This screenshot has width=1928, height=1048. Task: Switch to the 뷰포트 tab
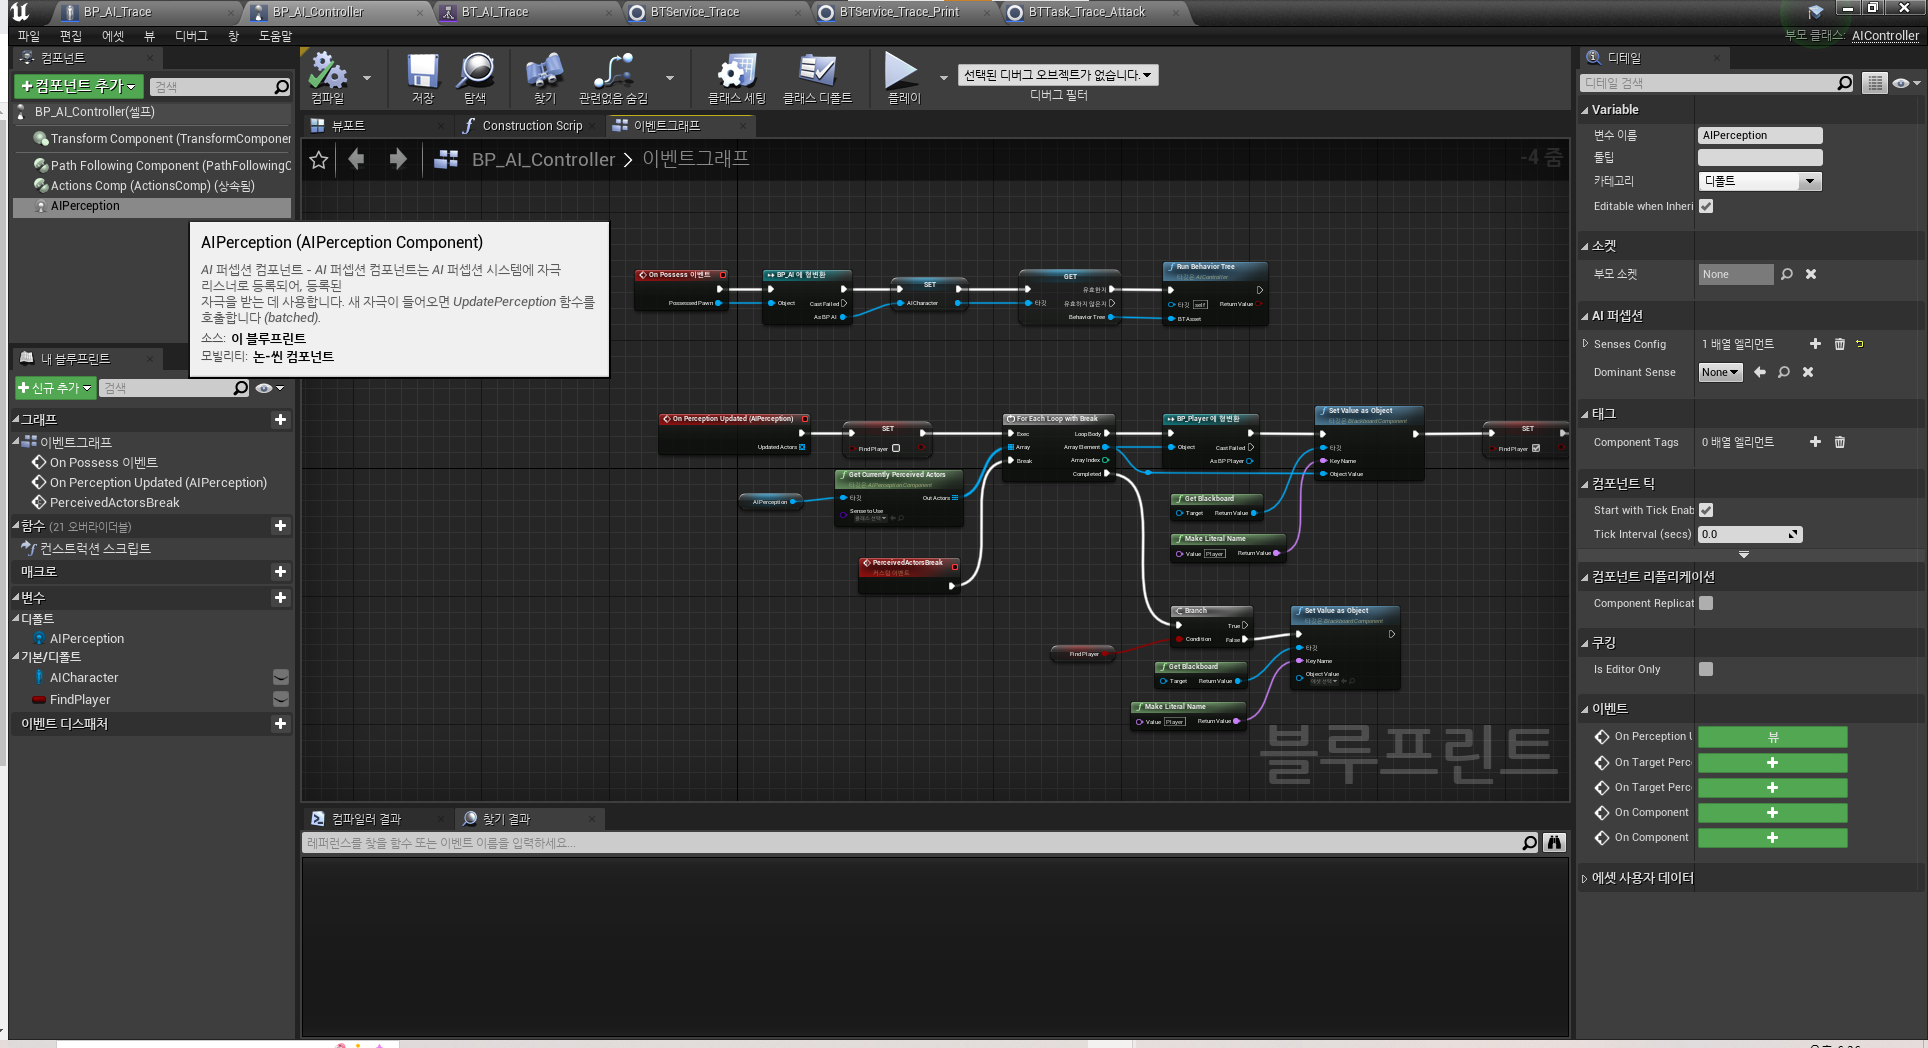(348, 126)
